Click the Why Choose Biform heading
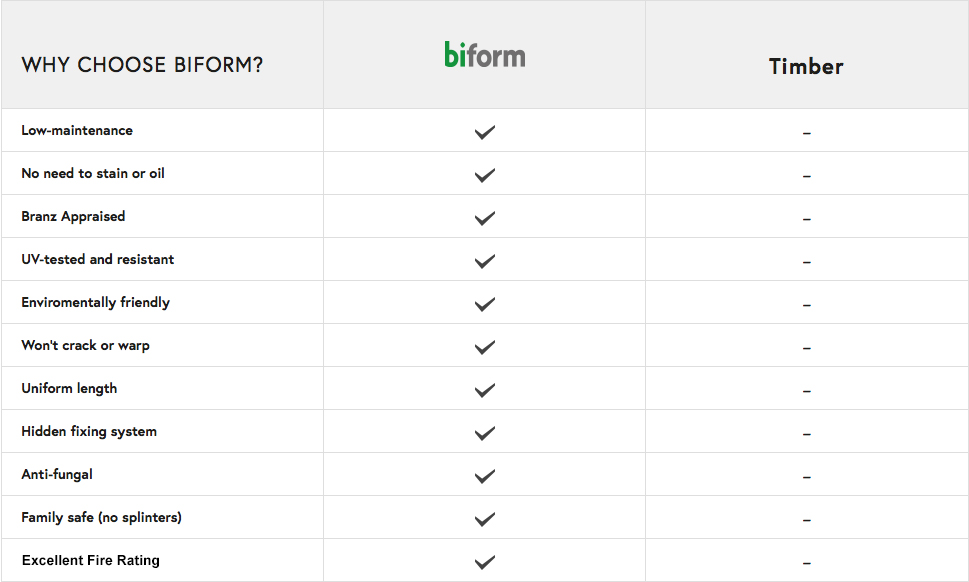Screen dimensions: 969x582 (x=142, y=65)
